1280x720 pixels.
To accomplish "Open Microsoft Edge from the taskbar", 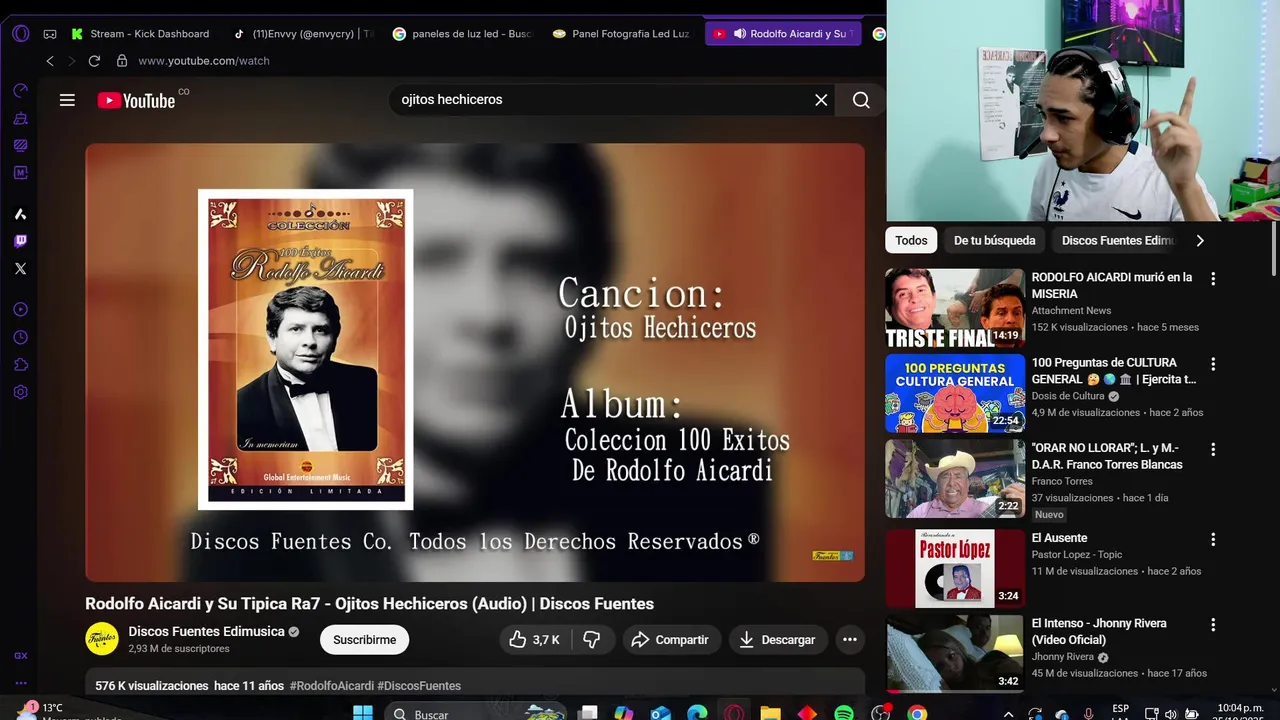I will tap(697, 714).
